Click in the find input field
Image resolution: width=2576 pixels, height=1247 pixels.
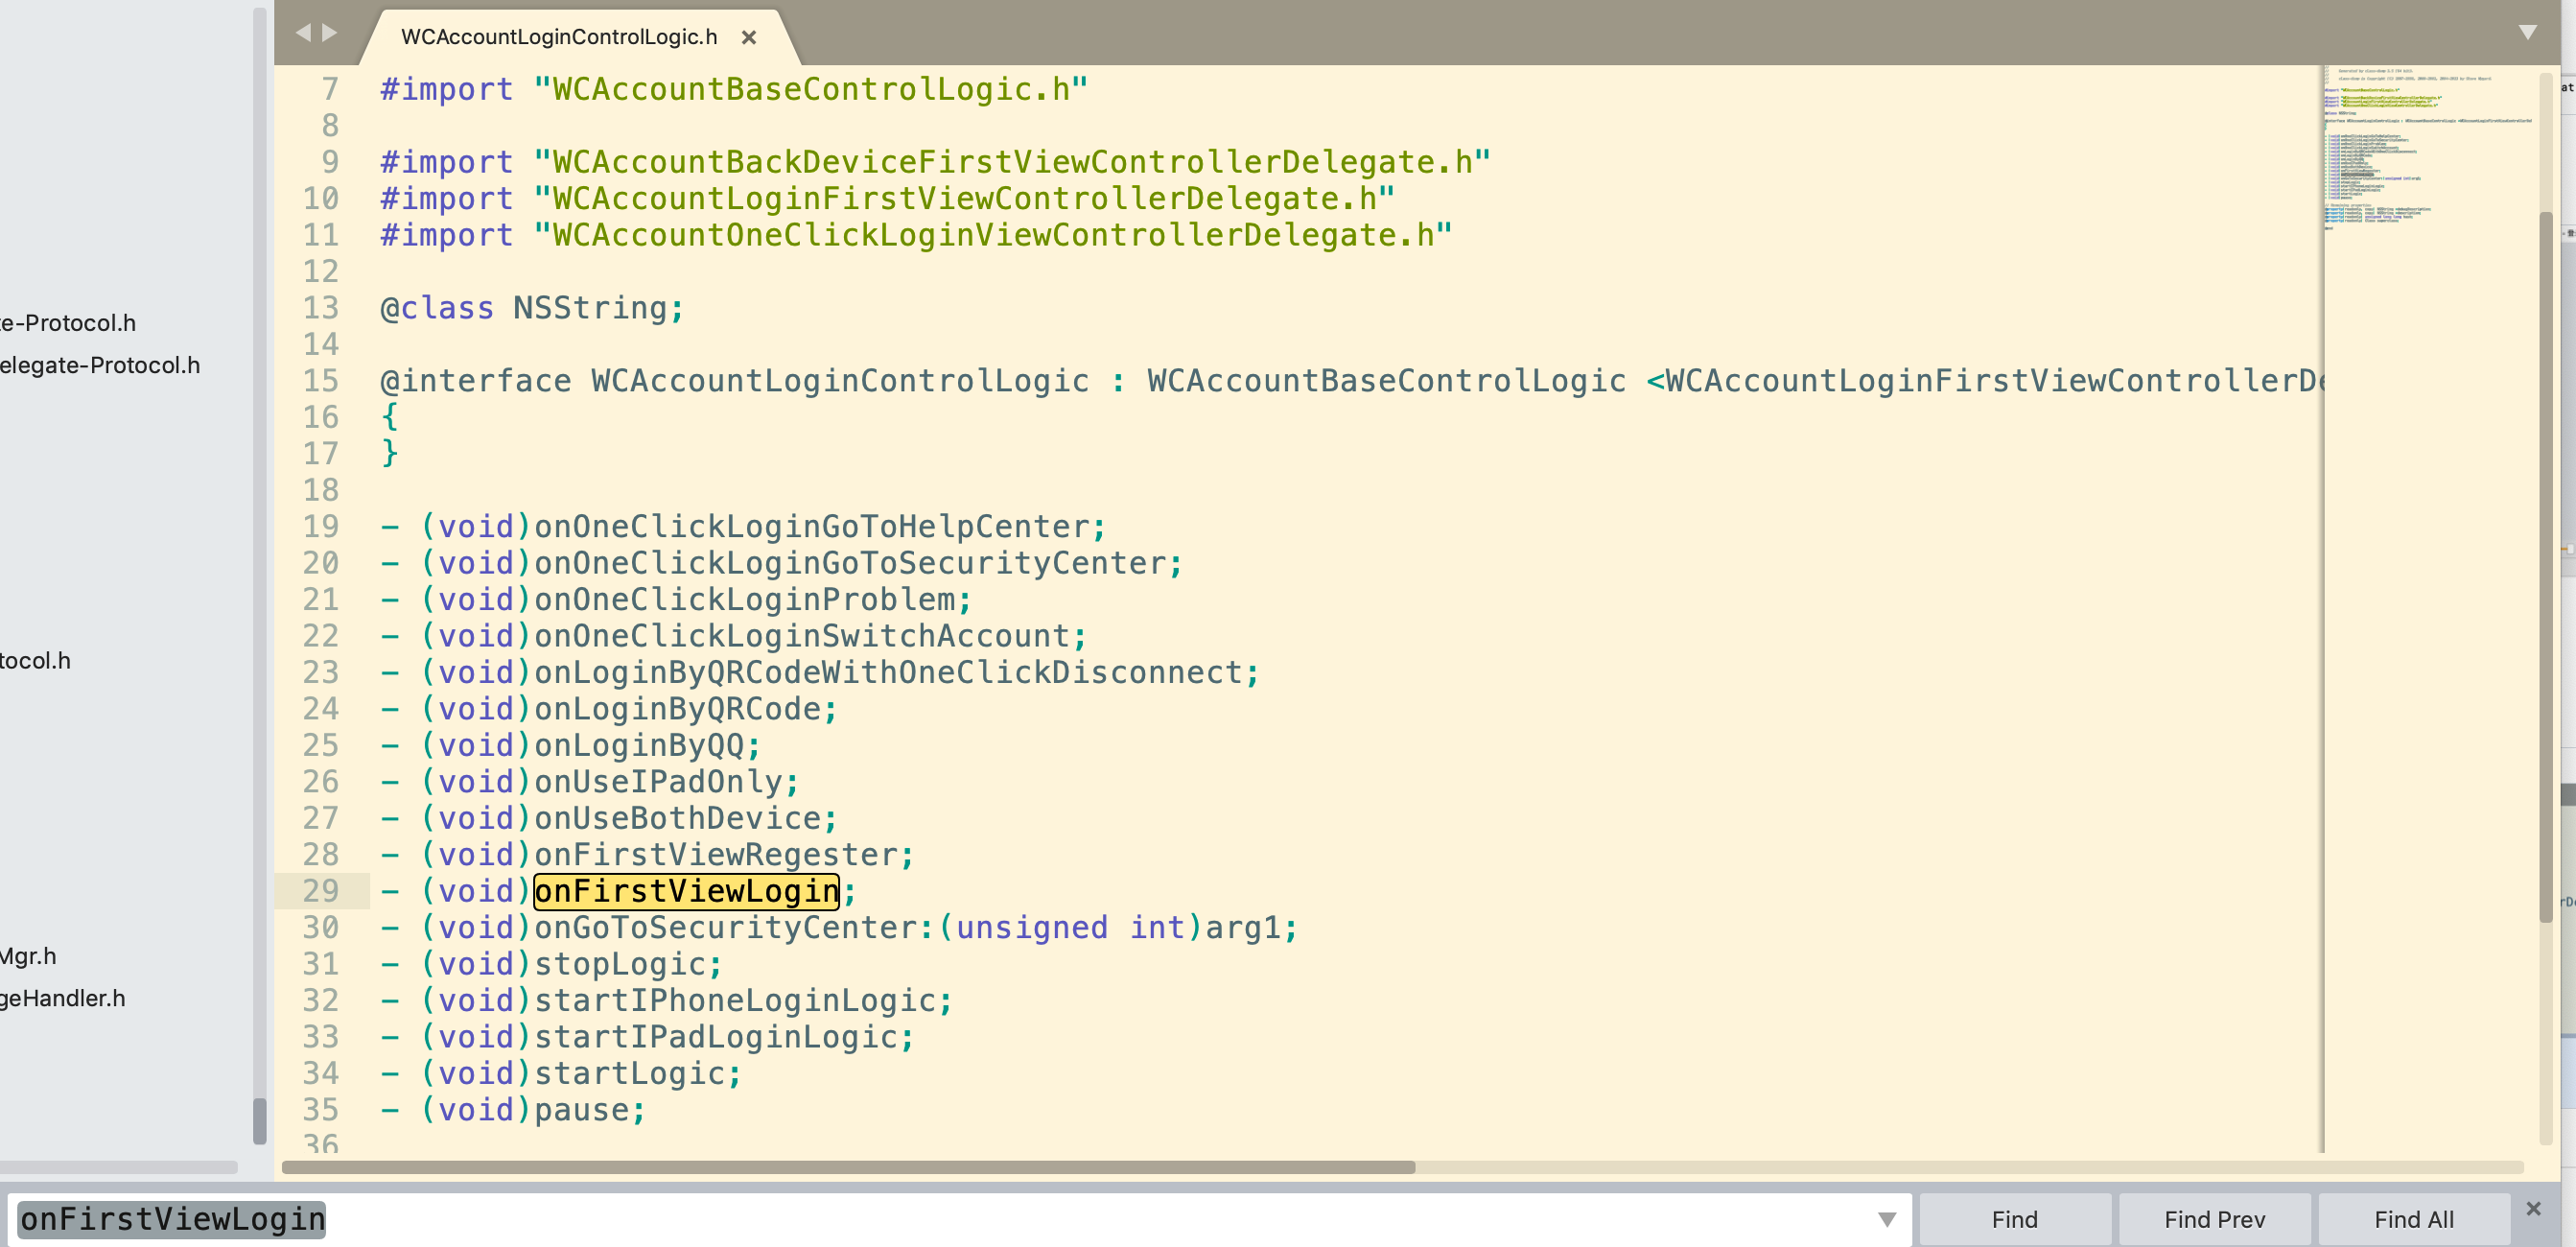[1000, 1219]
